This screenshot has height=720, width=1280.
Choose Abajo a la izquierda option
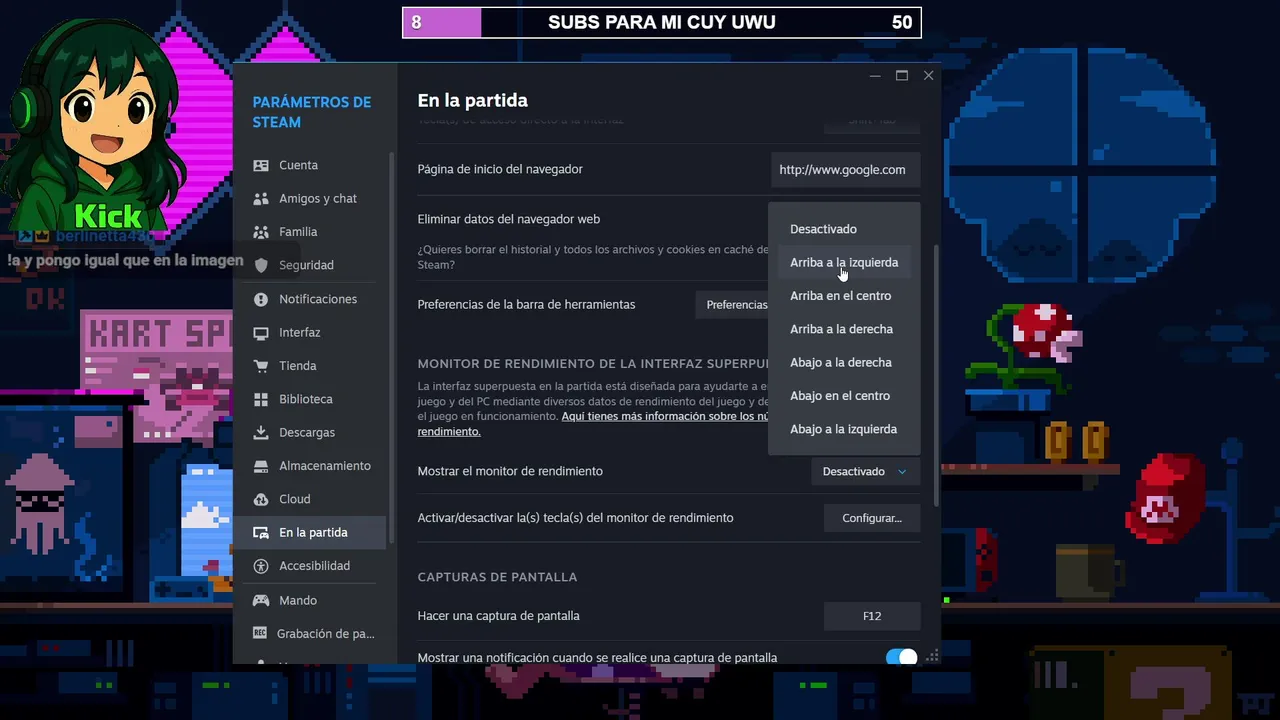pyautogui.click(x=843, y=429)
